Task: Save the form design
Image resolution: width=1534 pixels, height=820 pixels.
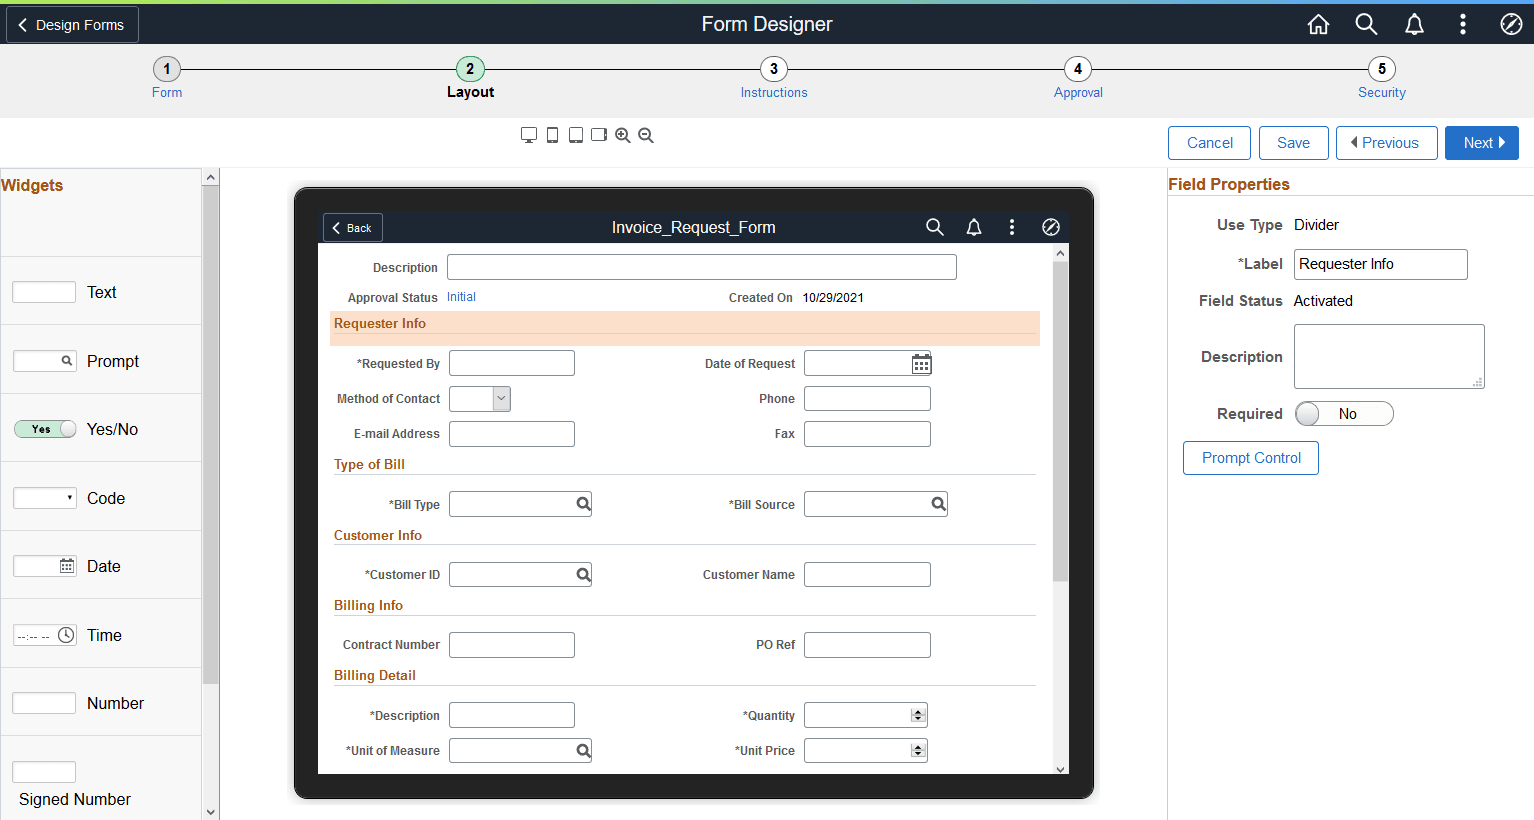Action: (1293, 142)
